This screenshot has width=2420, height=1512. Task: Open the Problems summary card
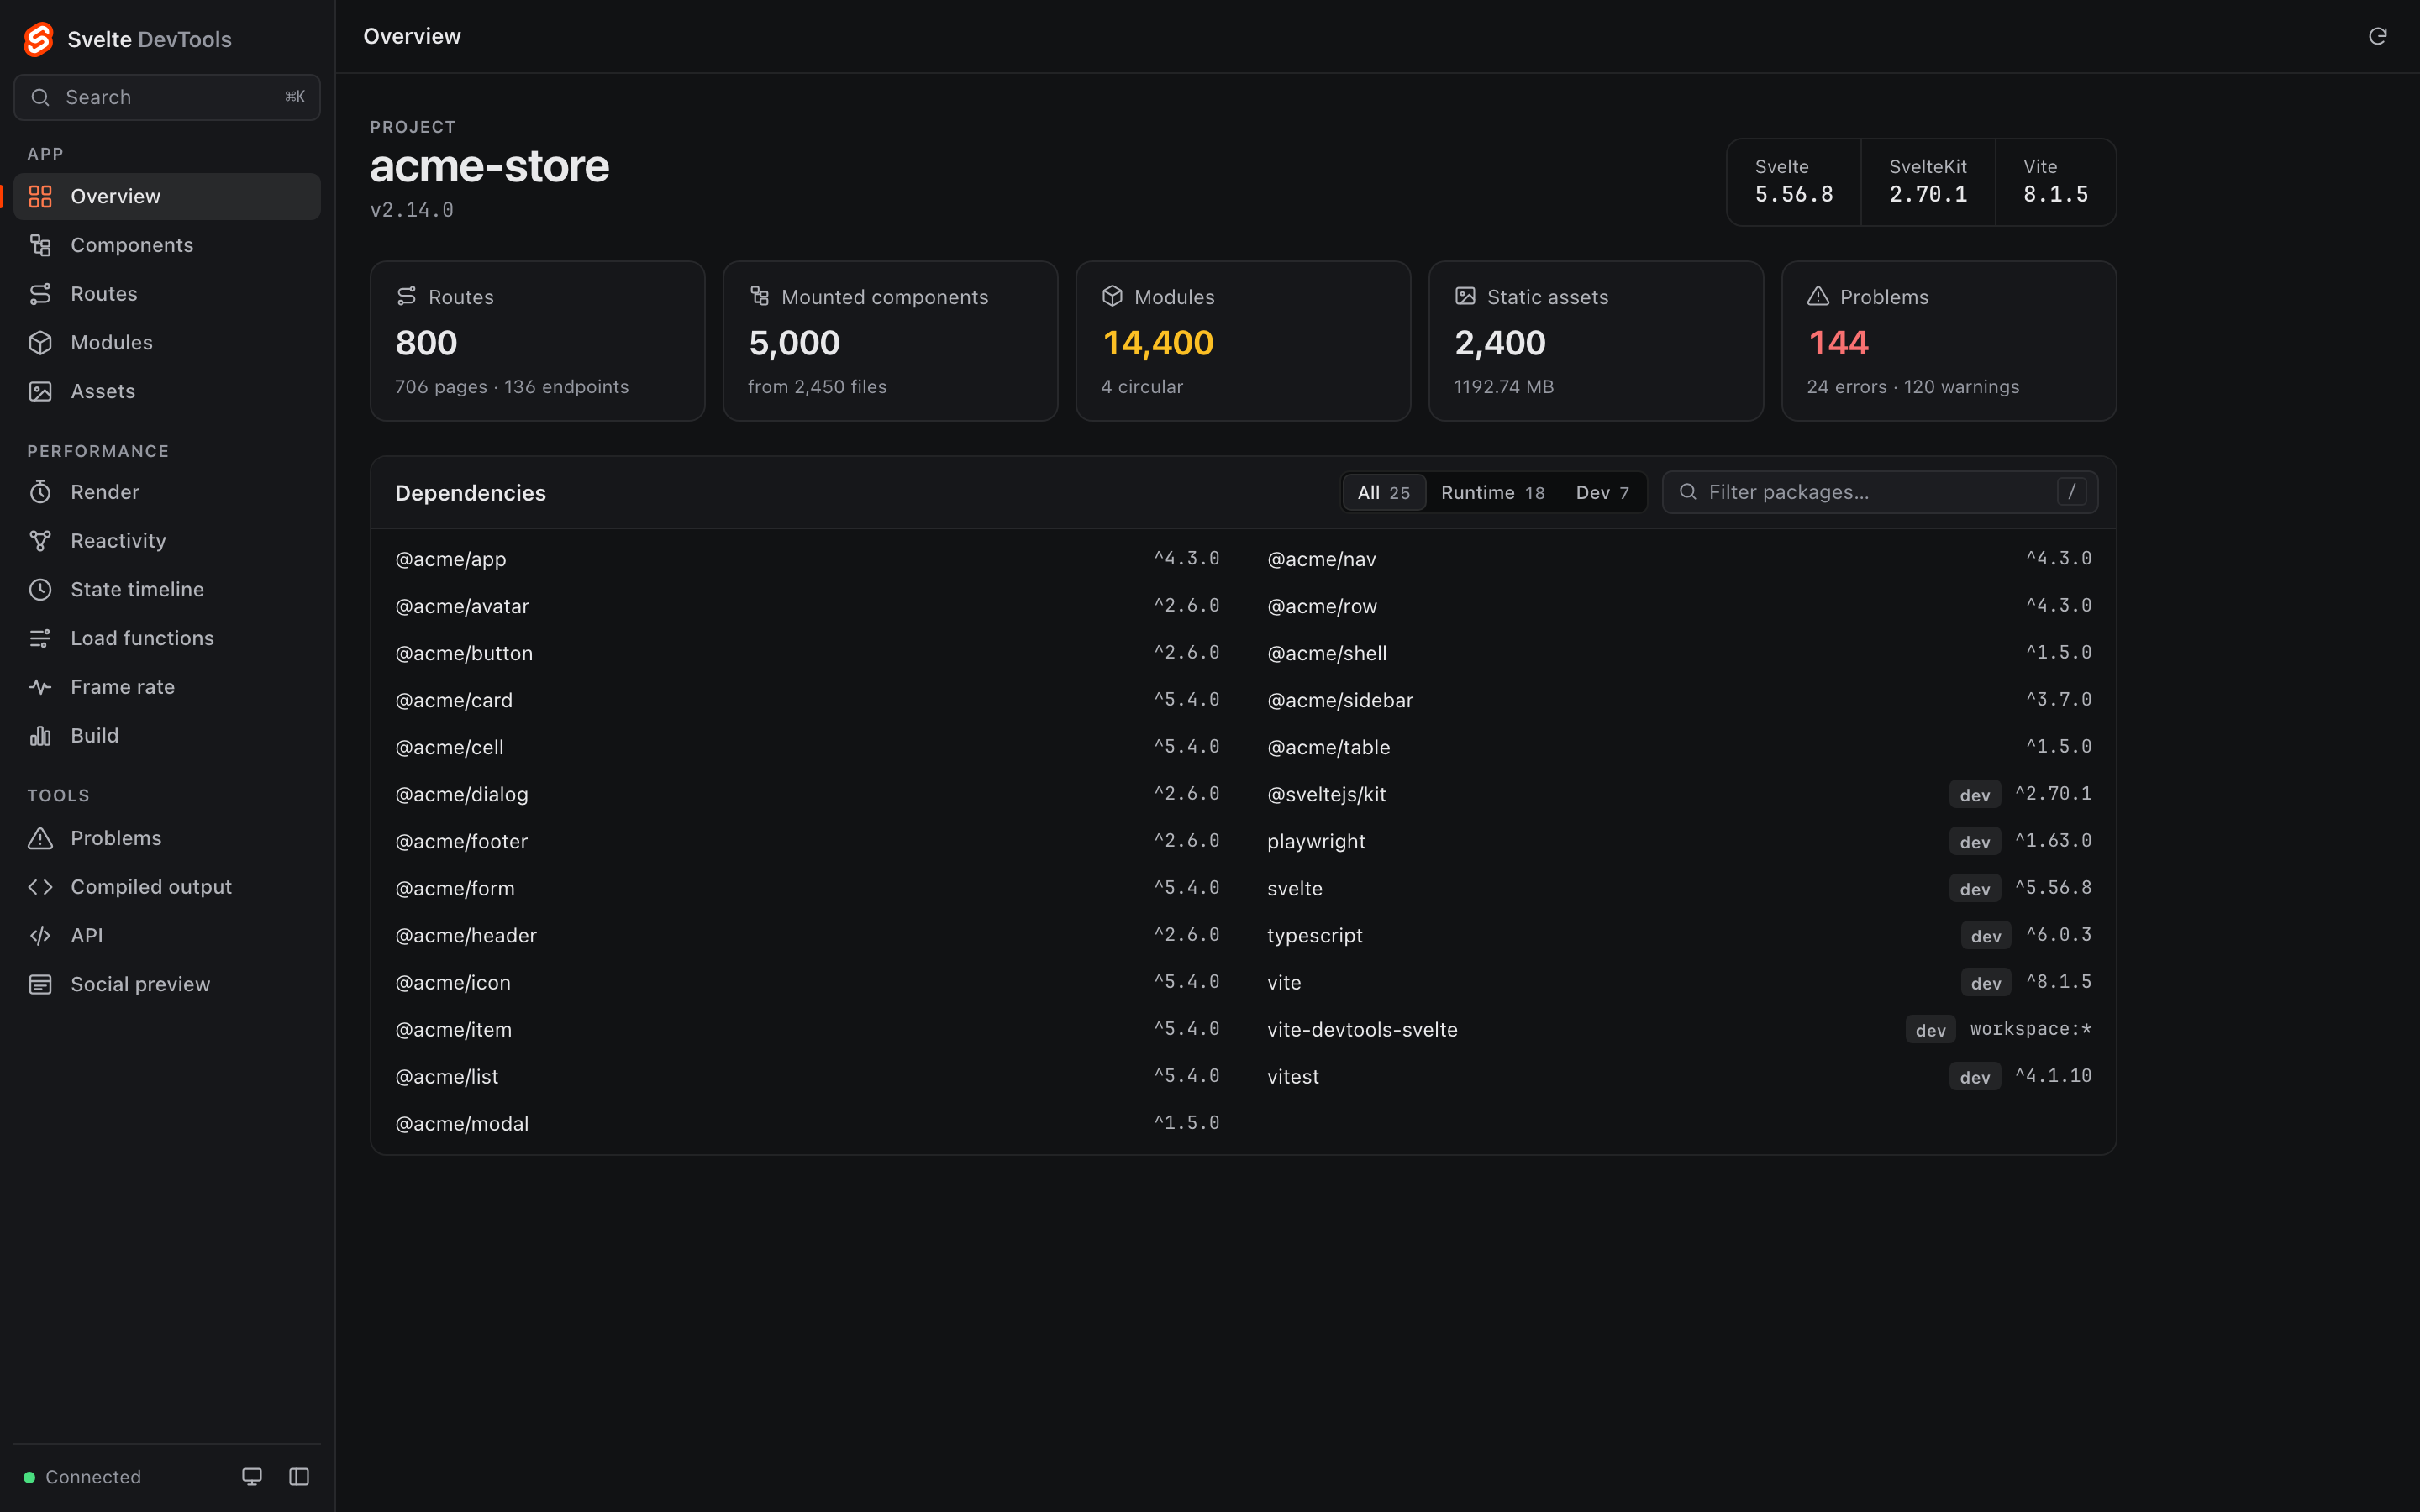click(1949, 341)
